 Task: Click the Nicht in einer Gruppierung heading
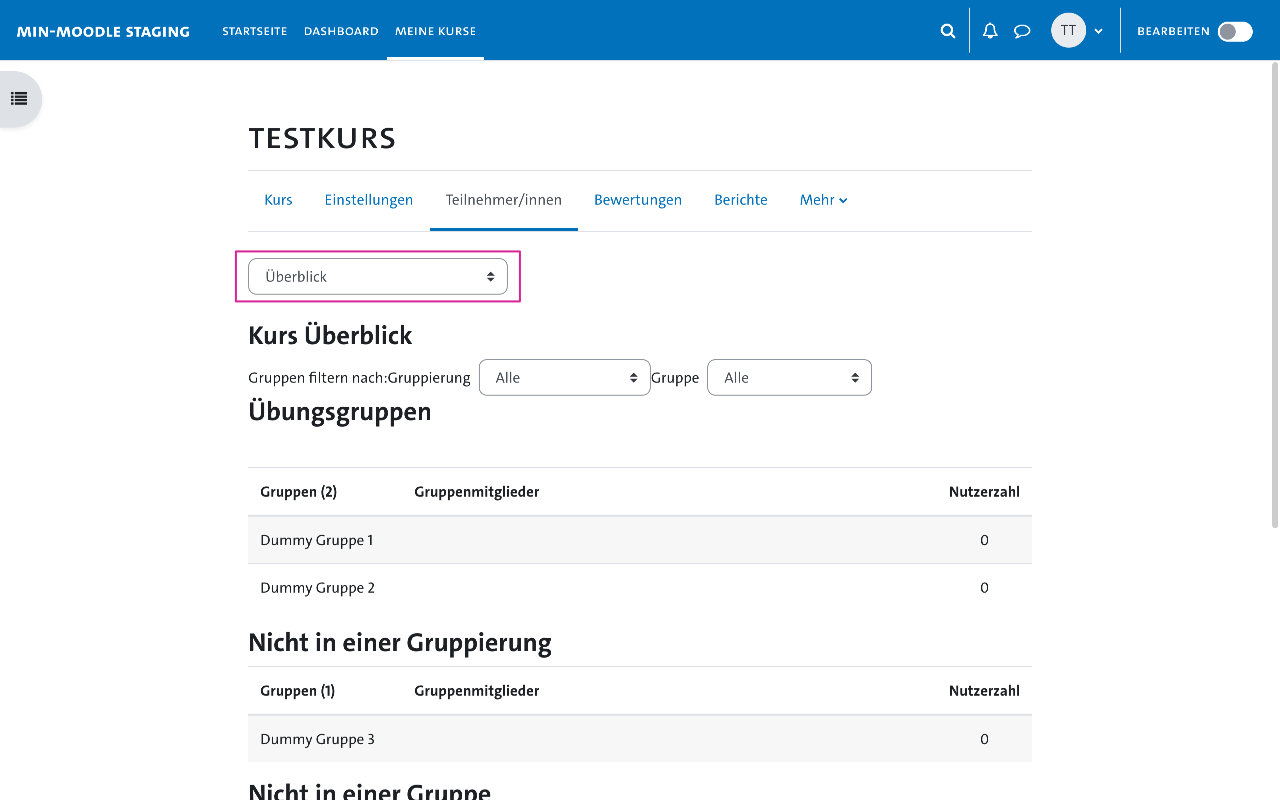[400, 642]
